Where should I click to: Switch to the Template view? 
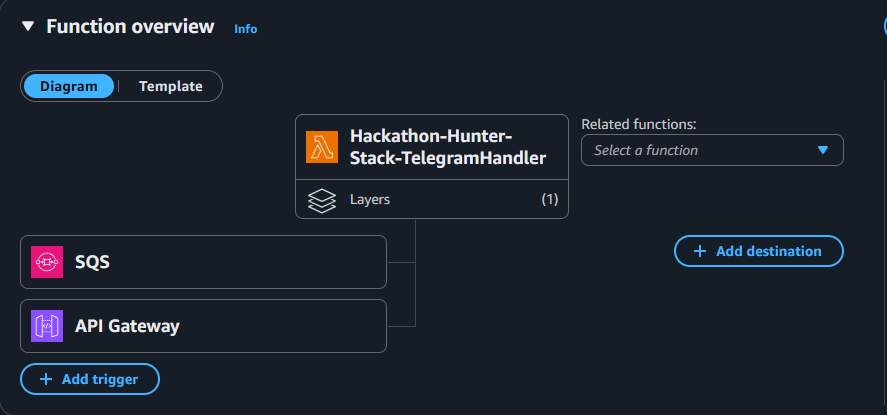[x=170, y=86]
